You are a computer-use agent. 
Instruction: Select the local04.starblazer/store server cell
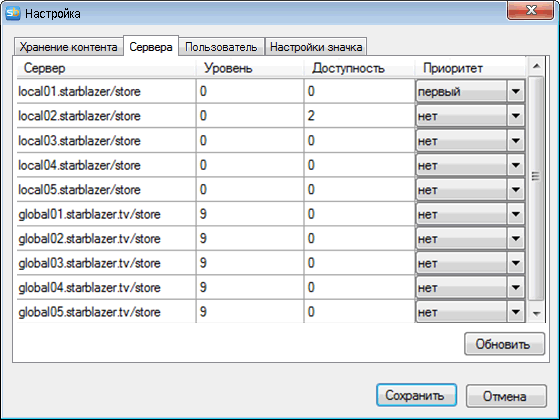pyautogui.click(x=106, y=165)
